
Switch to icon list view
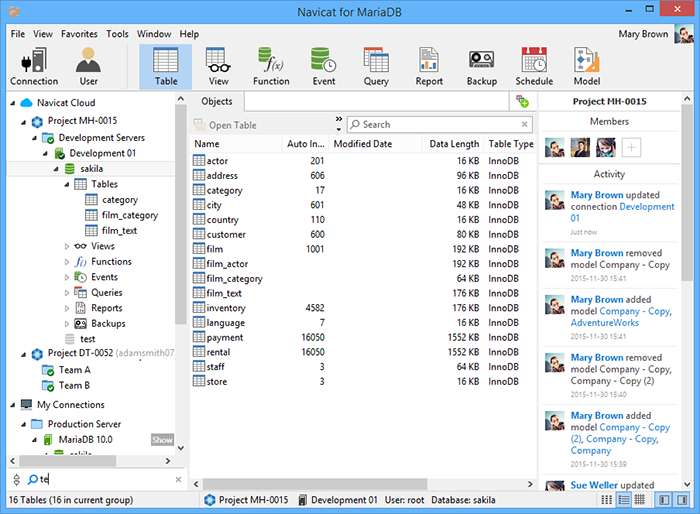(607, 500)
